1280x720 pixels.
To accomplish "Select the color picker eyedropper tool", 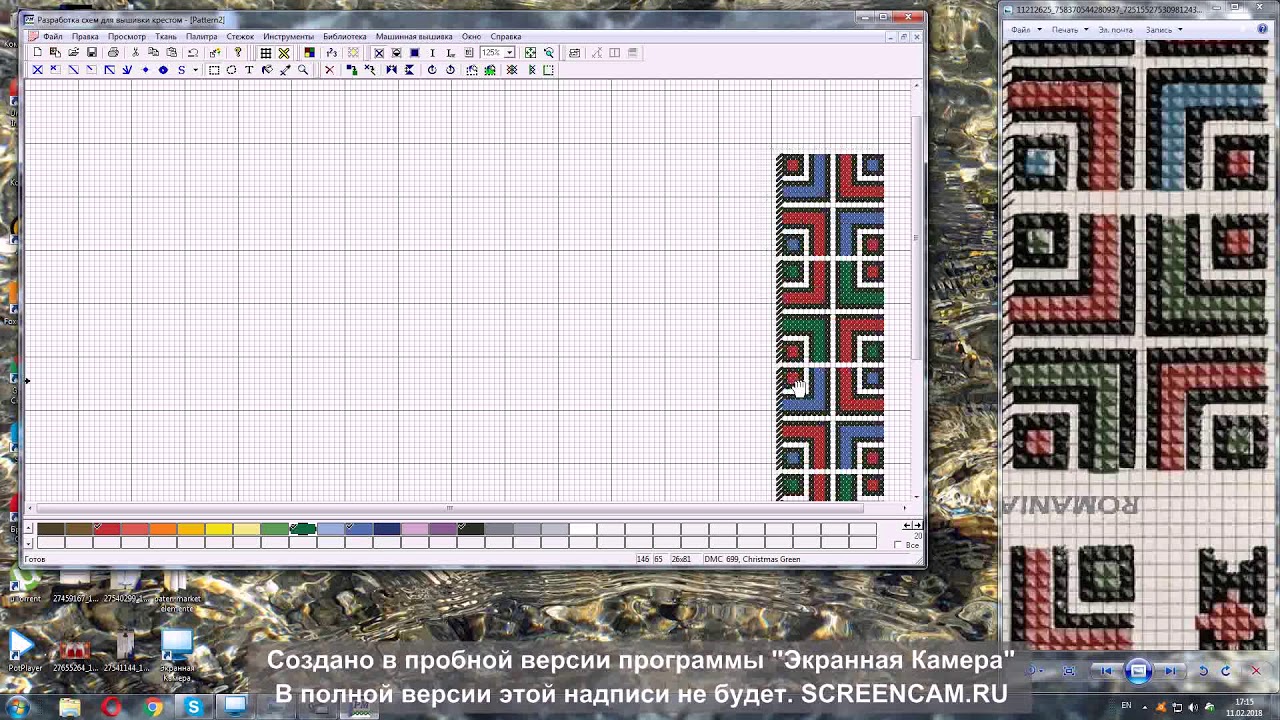I will pyautogui.click(x=285, y=70).
